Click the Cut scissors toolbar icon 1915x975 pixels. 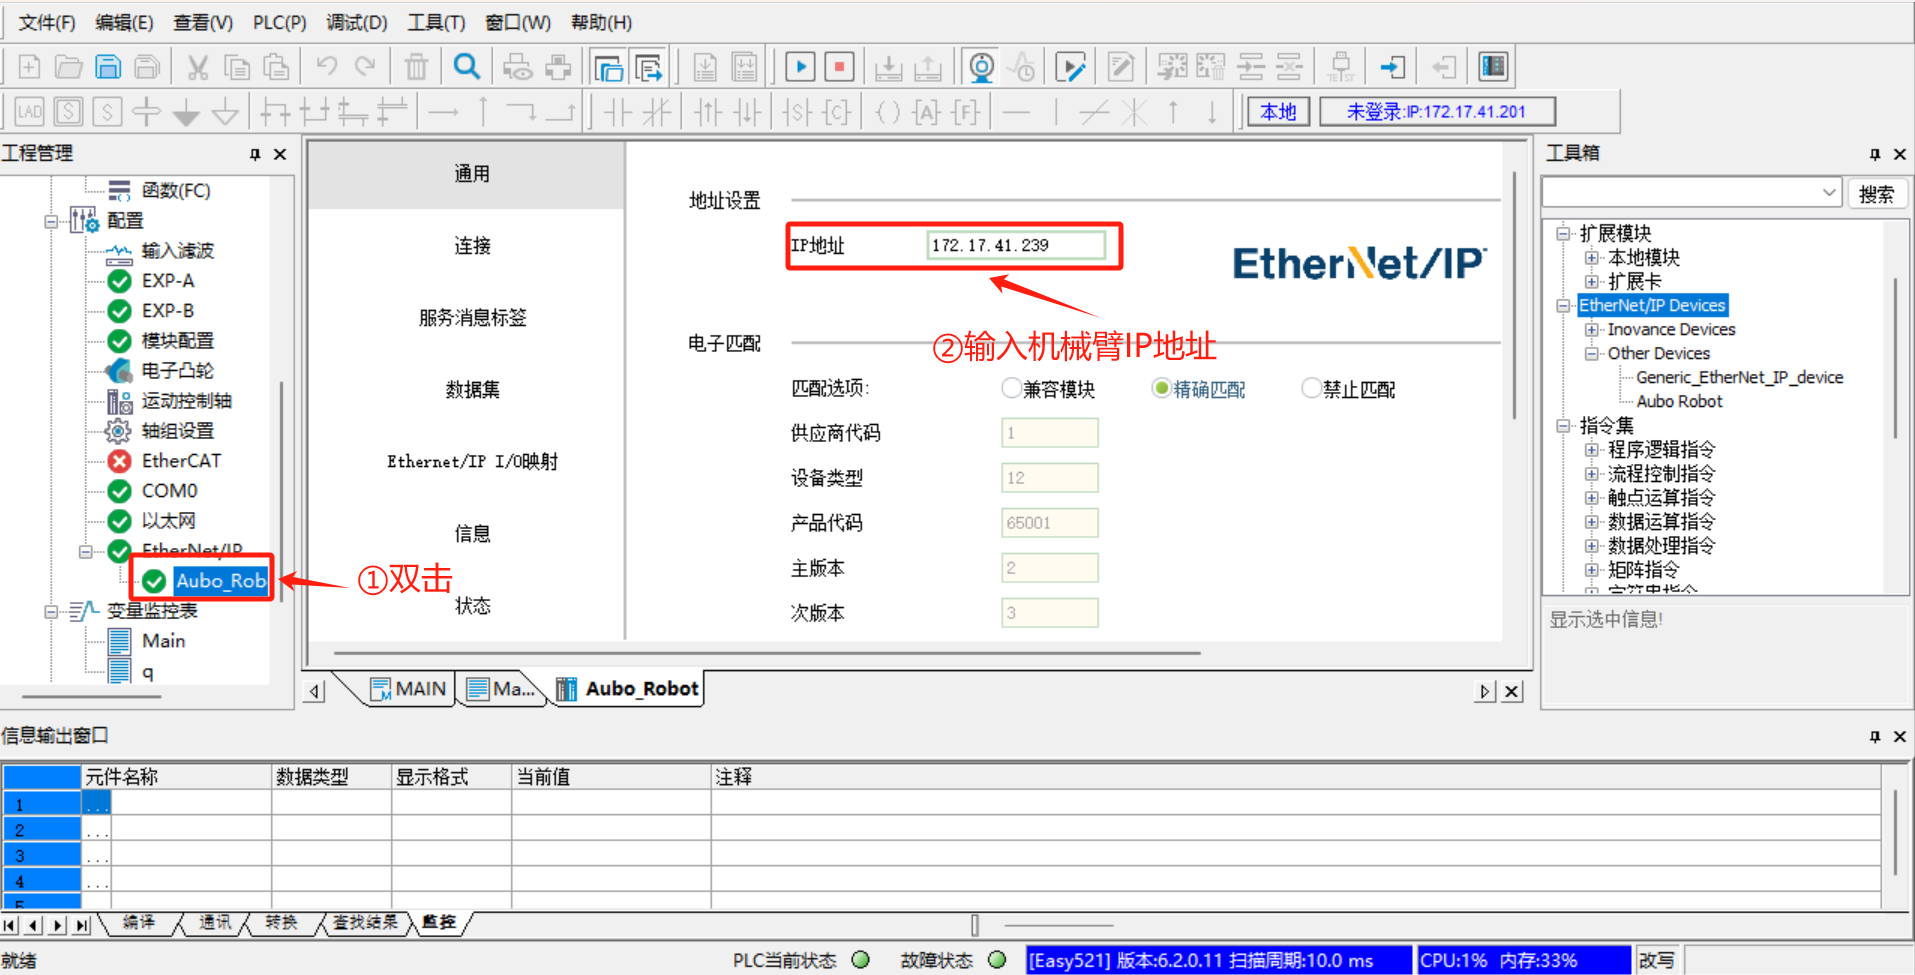point(197,67)
